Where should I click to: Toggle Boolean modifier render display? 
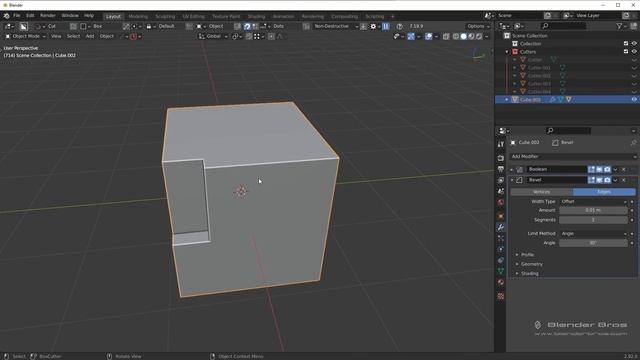[x=607, y=169]
